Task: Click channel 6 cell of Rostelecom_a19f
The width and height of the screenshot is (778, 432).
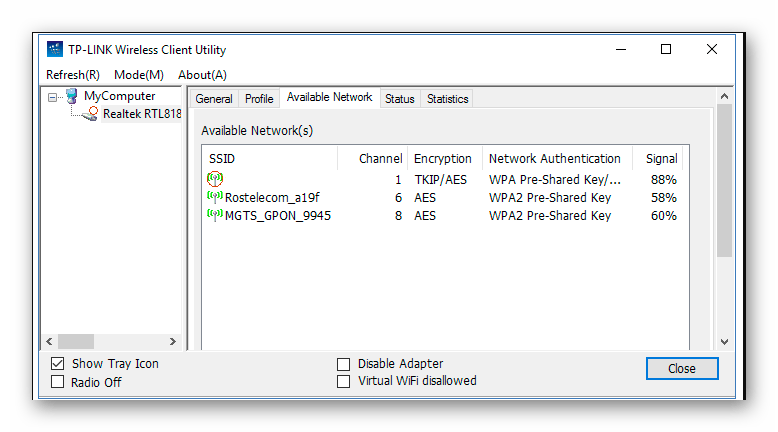Action: tap(398, 197)
